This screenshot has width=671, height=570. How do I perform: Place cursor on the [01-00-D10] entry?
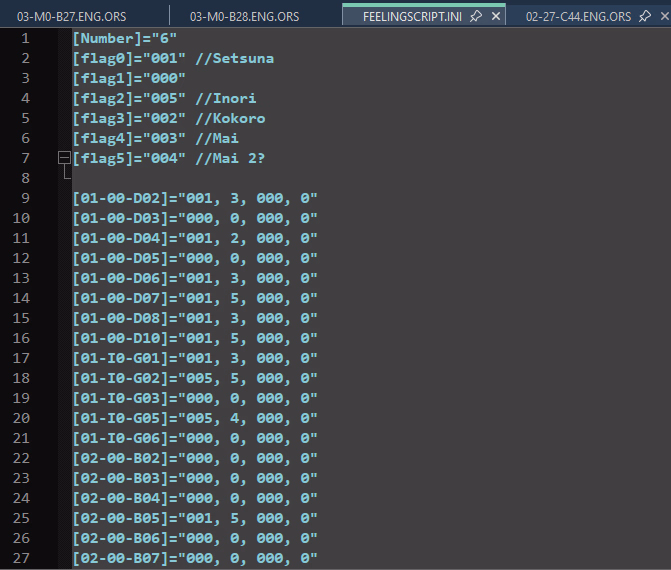pos(195,338)
